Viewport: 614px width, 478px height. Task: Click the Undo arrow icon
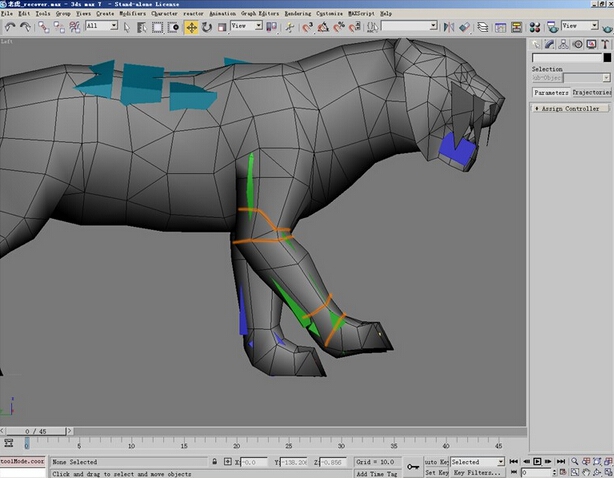(x=10, y=27)
